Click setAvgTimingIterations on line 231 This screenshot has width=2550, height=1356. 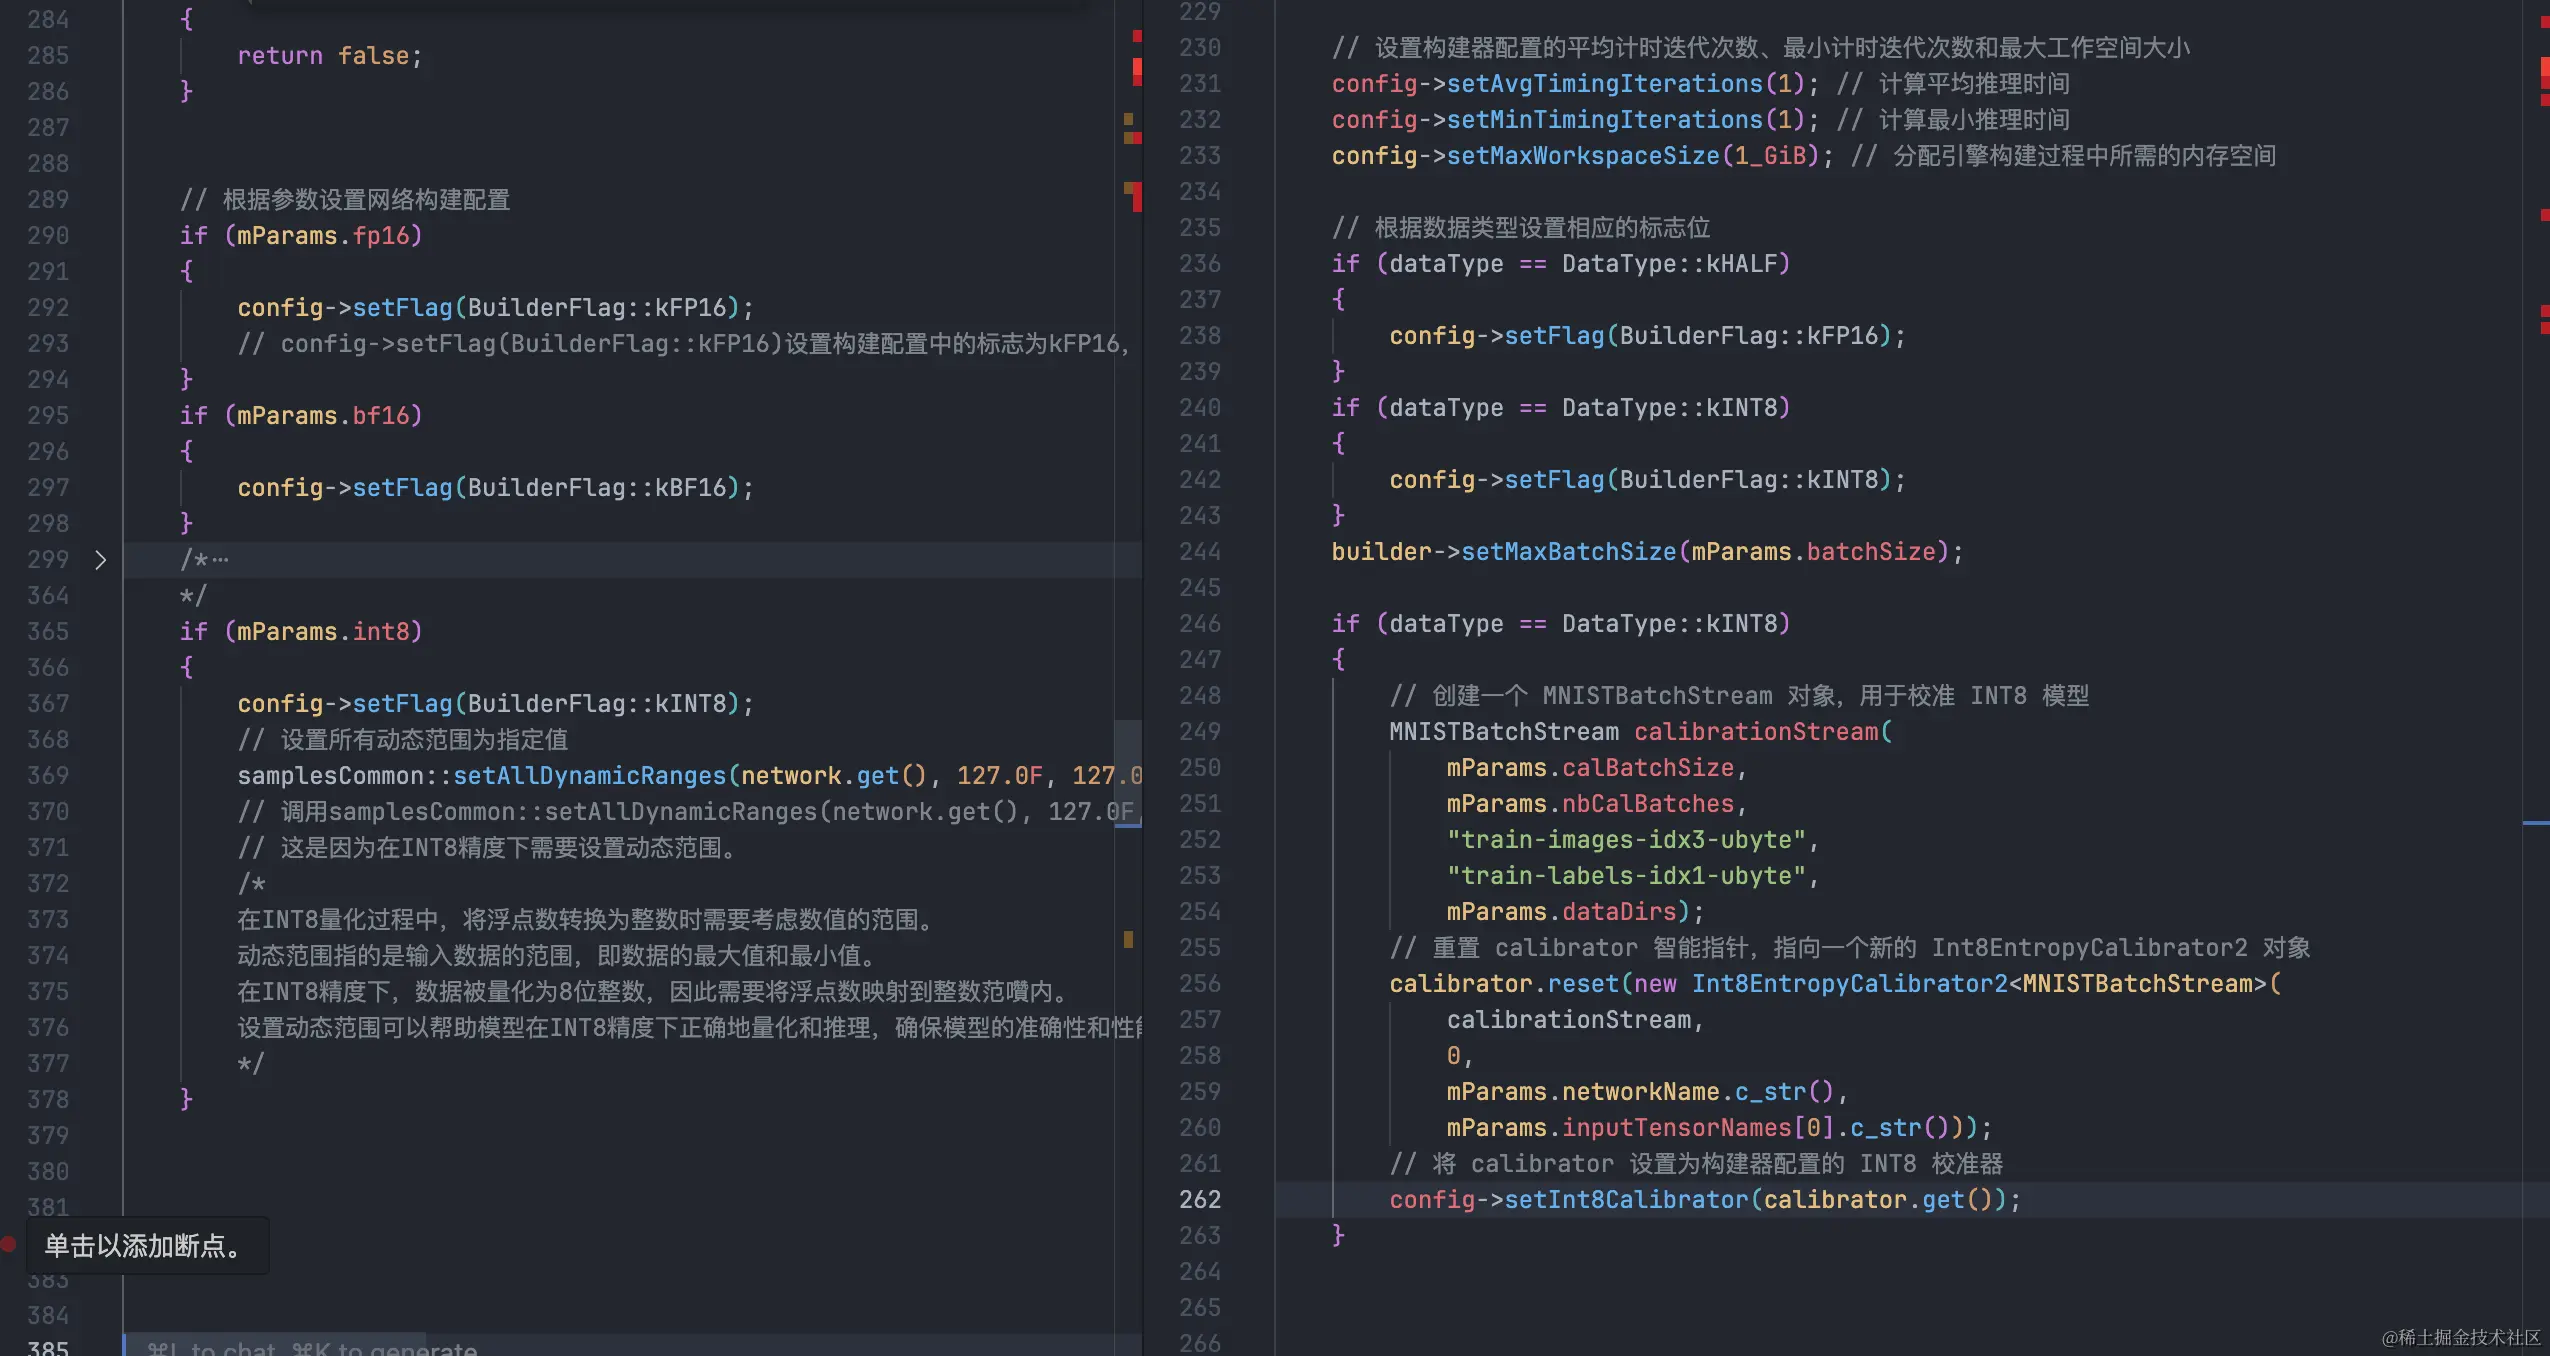coord(1605,83)
